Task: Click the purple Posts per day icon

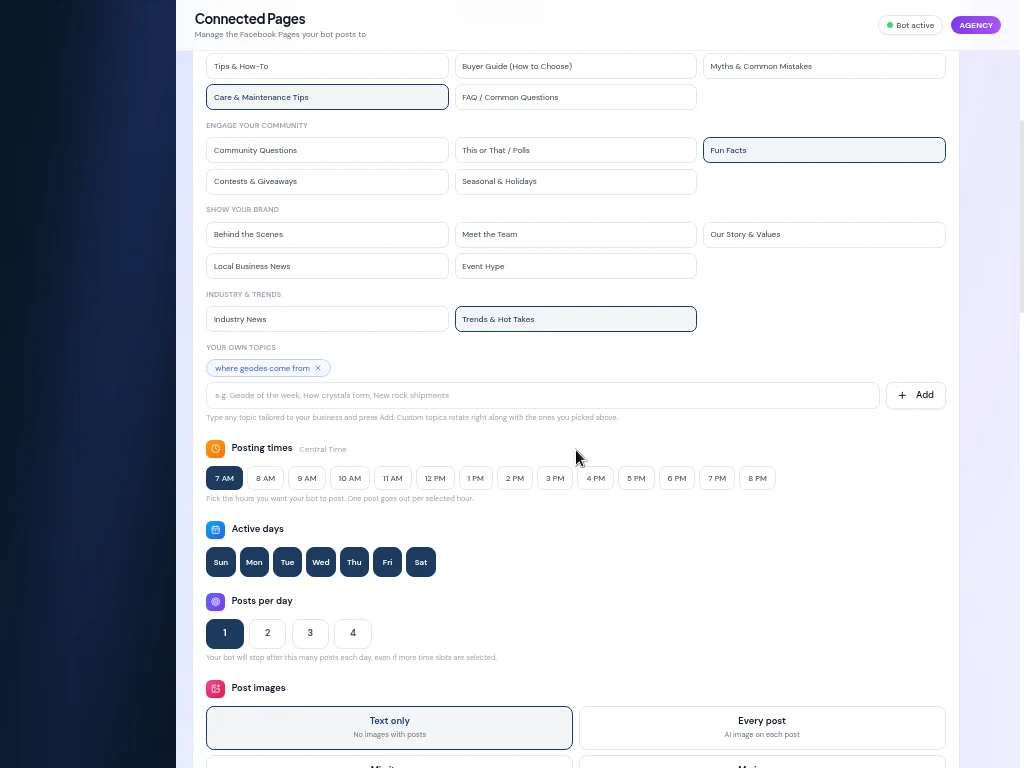Action: coord(216,601)
